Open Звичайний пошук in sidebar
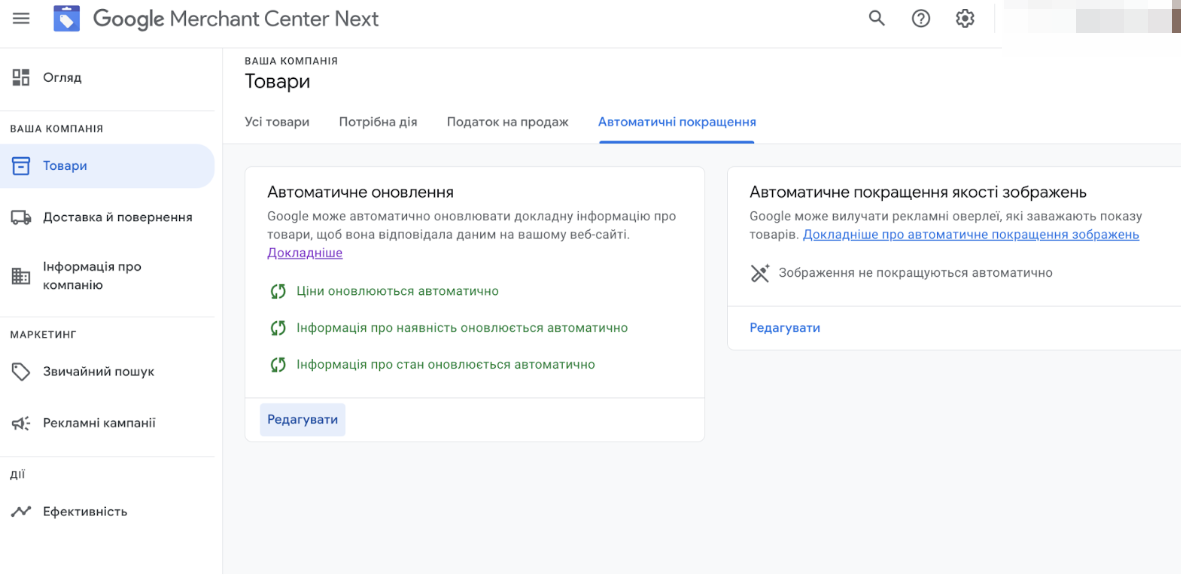 tap(99, 372)
